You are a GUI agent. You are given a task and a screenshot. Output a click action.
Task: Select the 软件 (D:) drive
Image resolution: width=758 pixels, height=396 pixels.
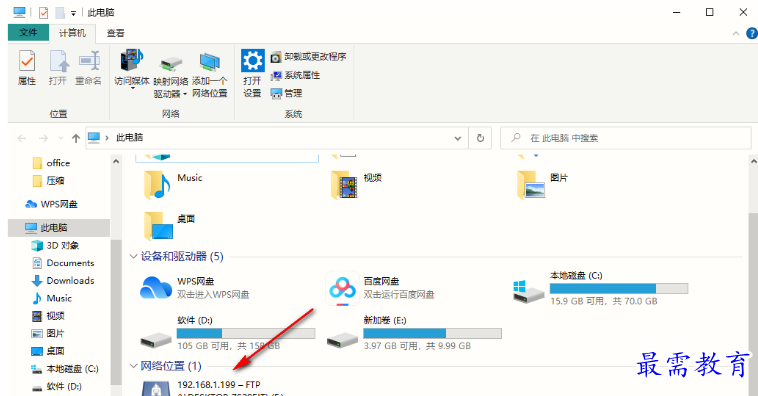pos(227,333)
